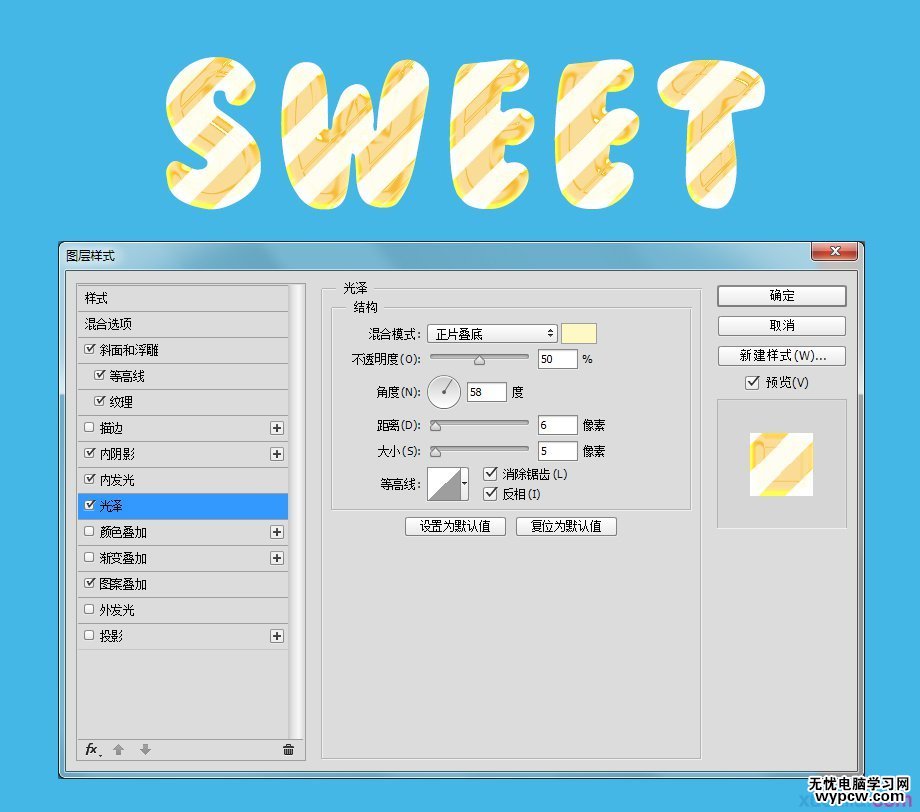Click the 角度 angle dial to set 58 degrees
Viewport: 920px width, 812px height.
(444, 392)
